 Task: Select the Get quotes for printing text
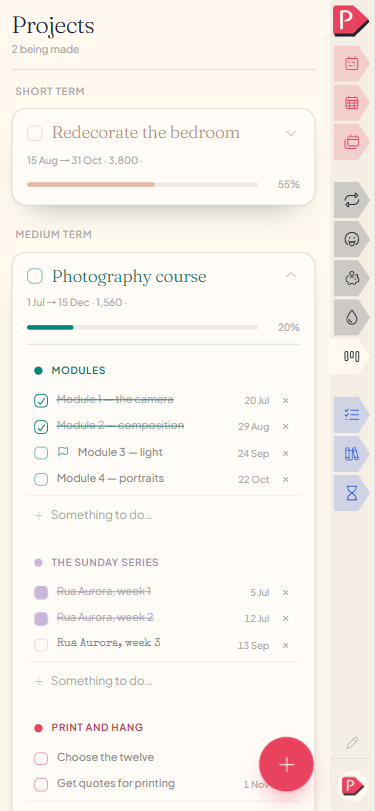[x=116, y=784]
